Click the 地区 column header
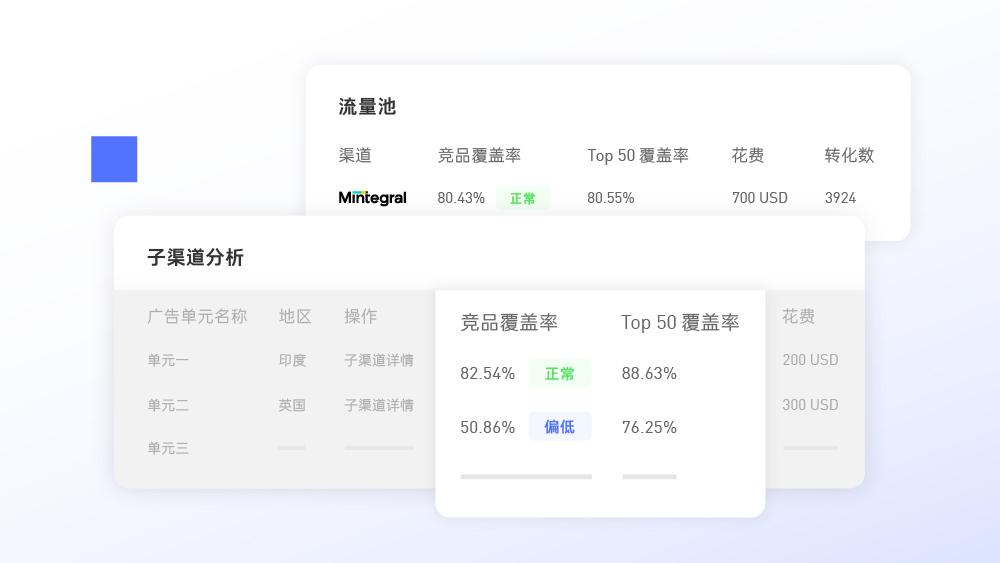1000x563 pixels. (x=295, y=316)
